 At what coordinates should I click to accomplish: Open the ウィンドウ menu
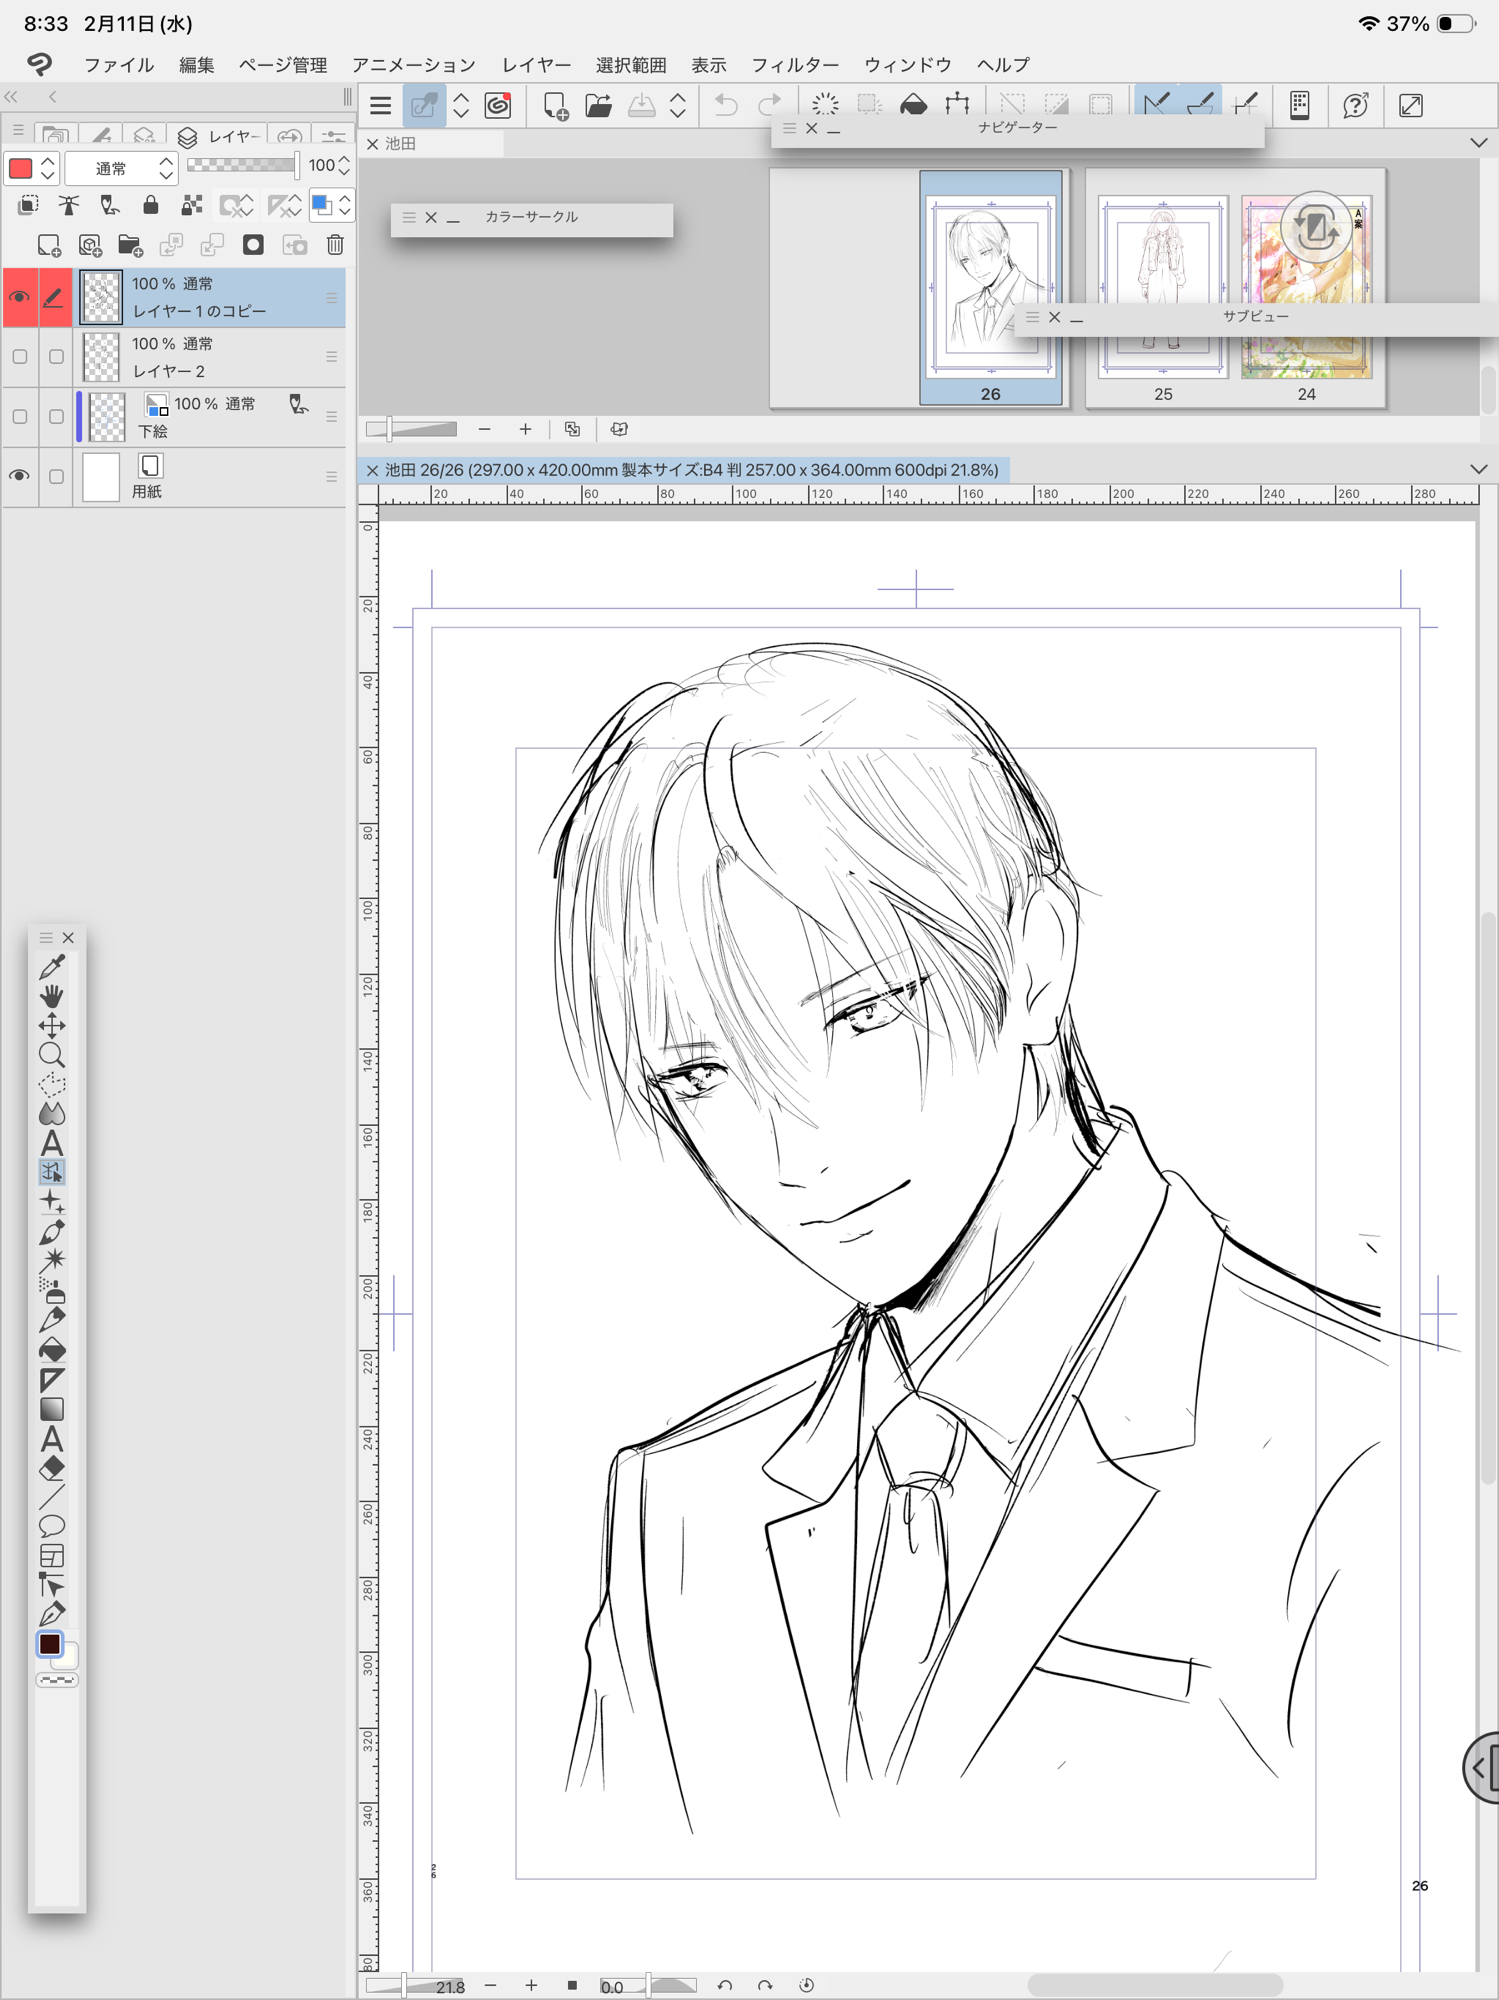click(x=907, y=65)
